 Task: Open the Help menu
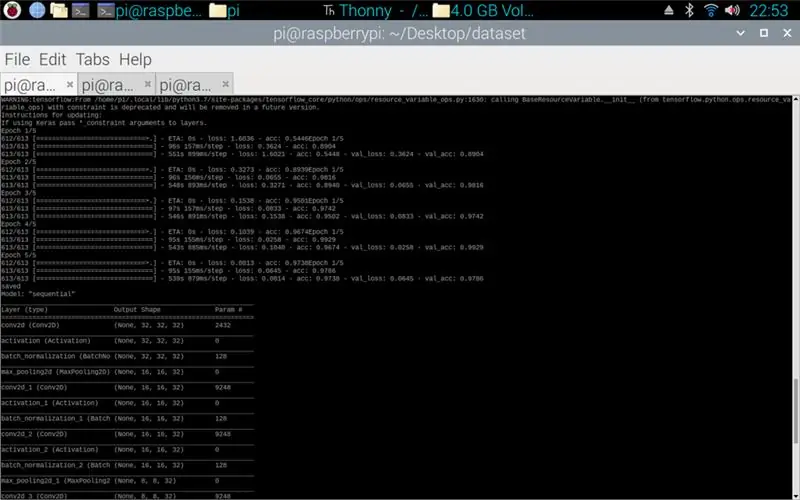click(x=135, y=59)
